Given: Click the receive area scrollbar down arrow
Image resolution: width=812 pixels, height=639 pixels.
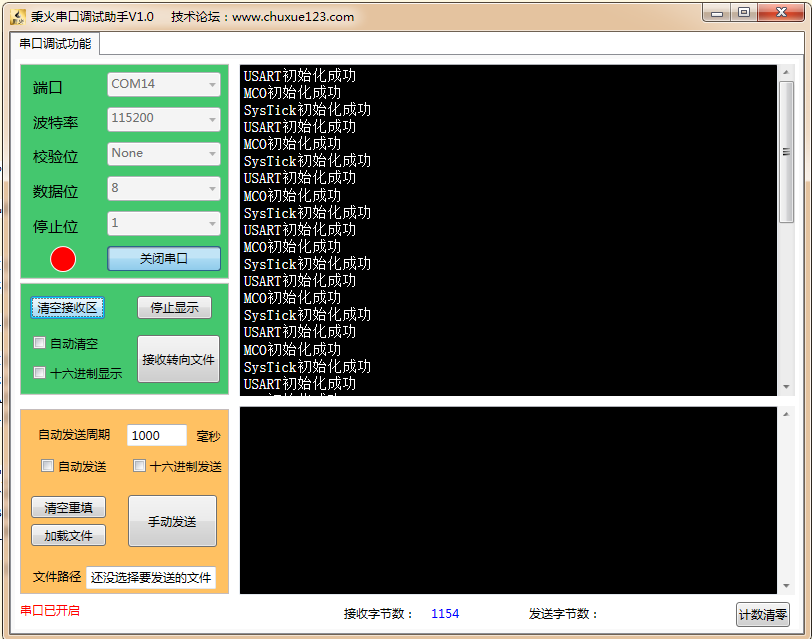Looking at the screenshot, I should click(786, 387).
